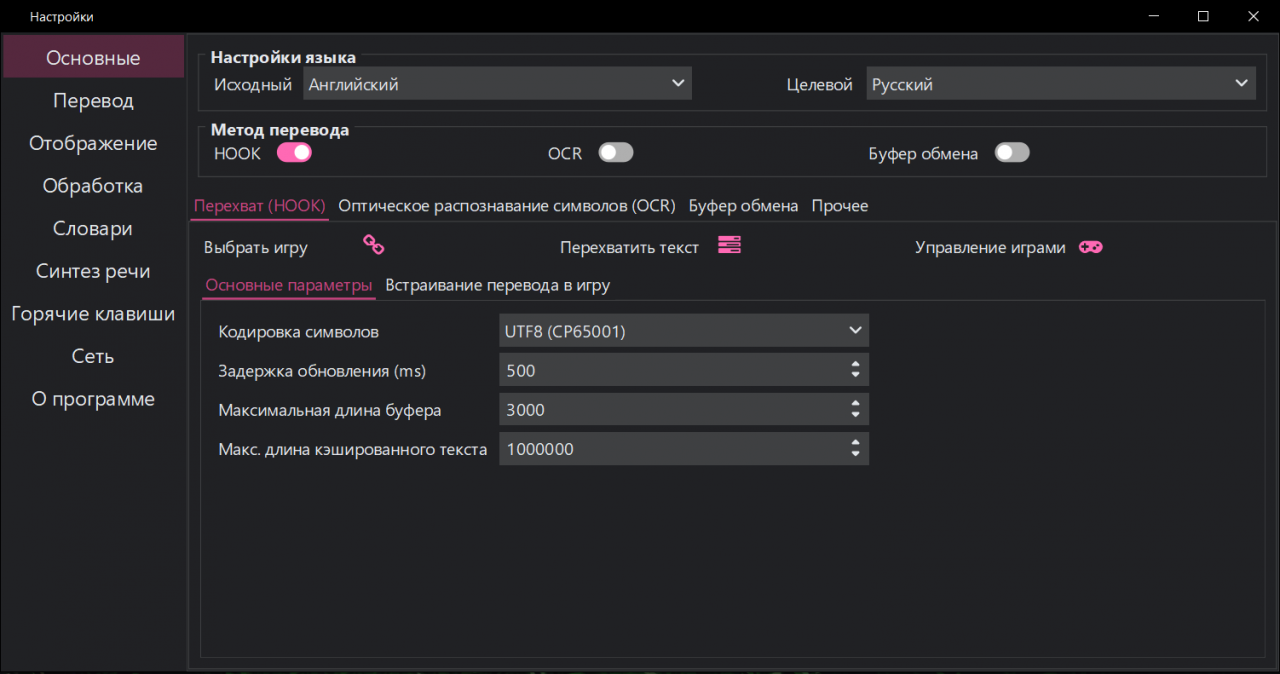Screen dimensions: 1280x674
Task: Expand the Исходный language dropdown
Action: 497,84
